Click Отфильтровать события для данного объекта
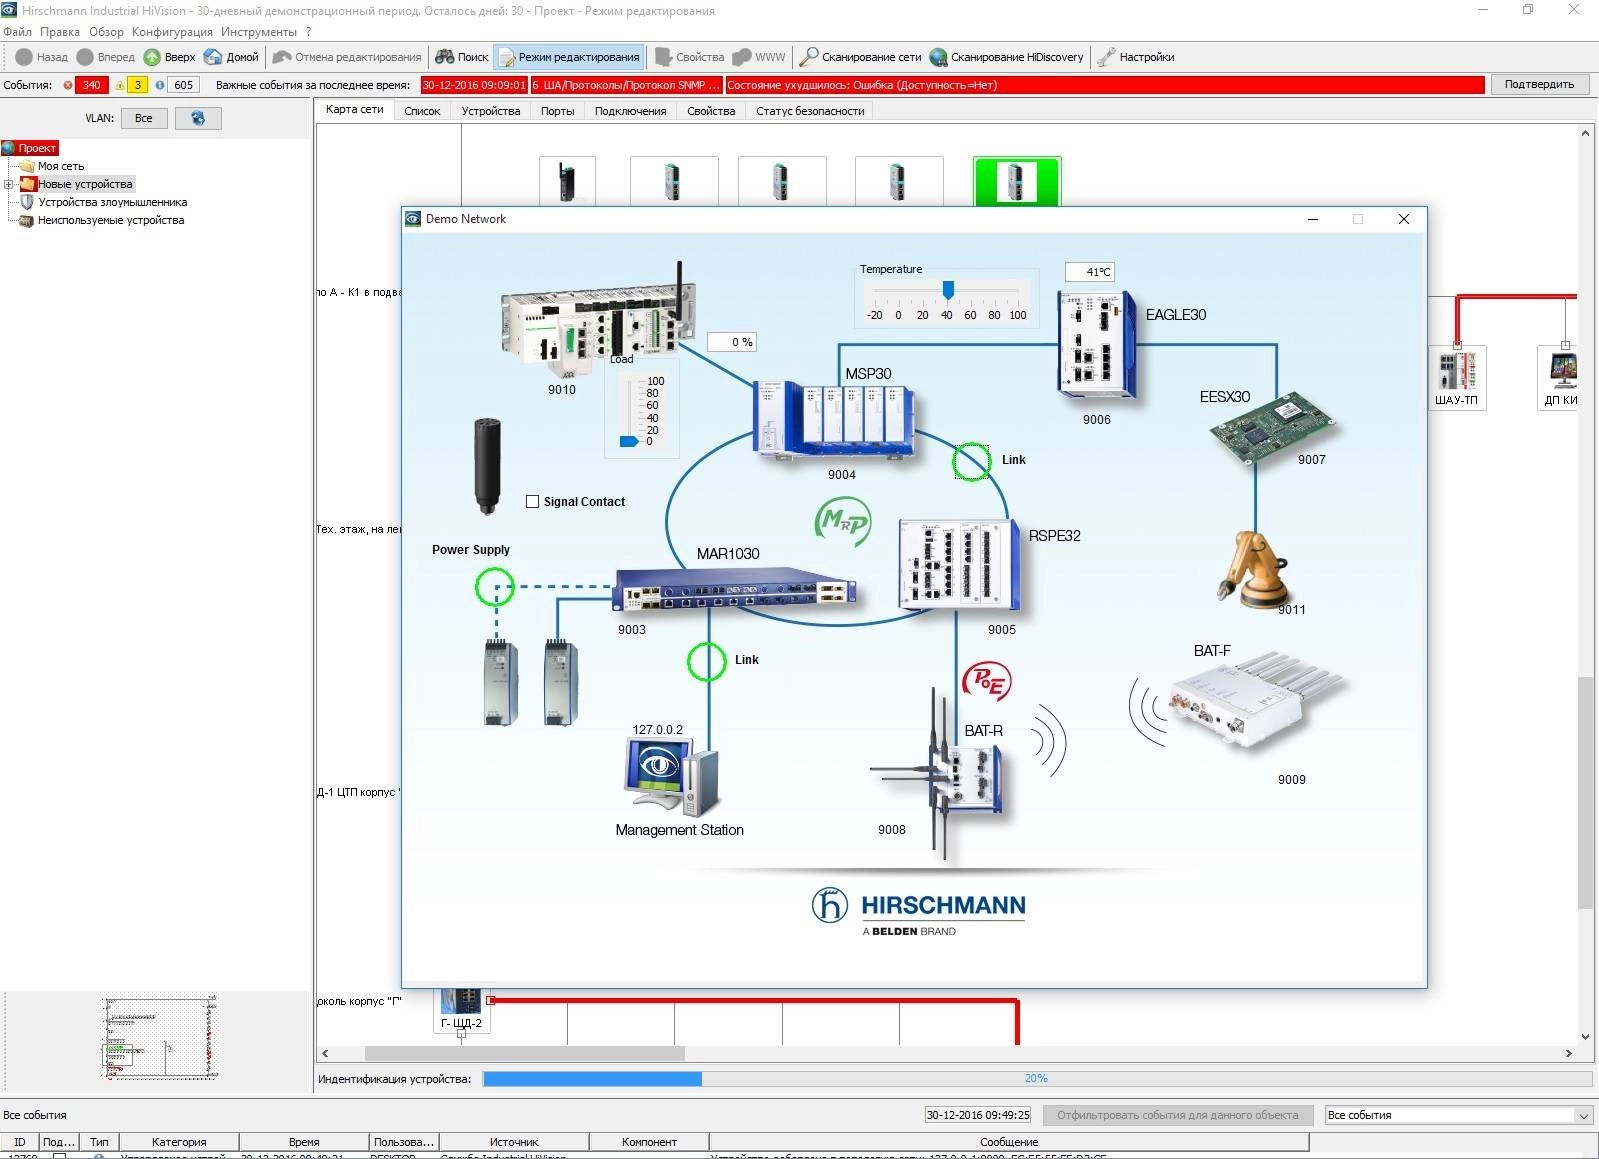Image resolution: width=1599 pixels, height=1159 pixels. click(1177, 1115)
